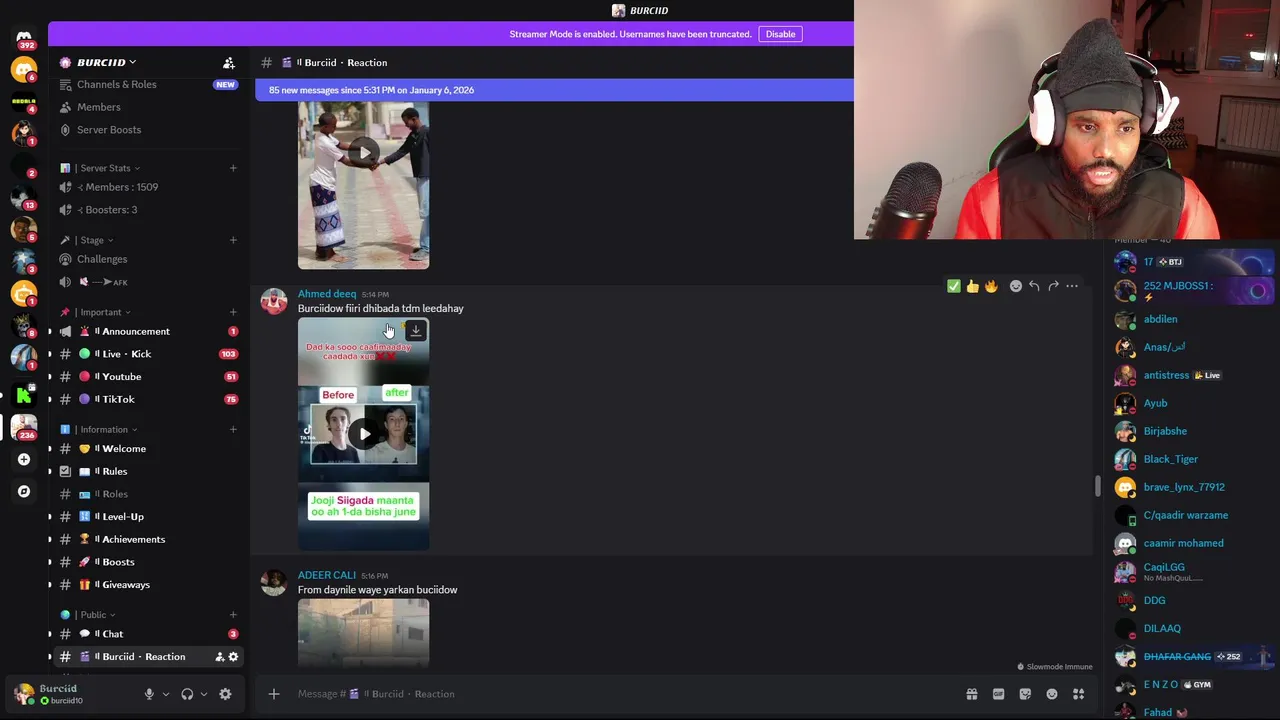Deafen audio with the headphones icon
This screenshot has width=1280, height=720.
click(x=187, y=694)
